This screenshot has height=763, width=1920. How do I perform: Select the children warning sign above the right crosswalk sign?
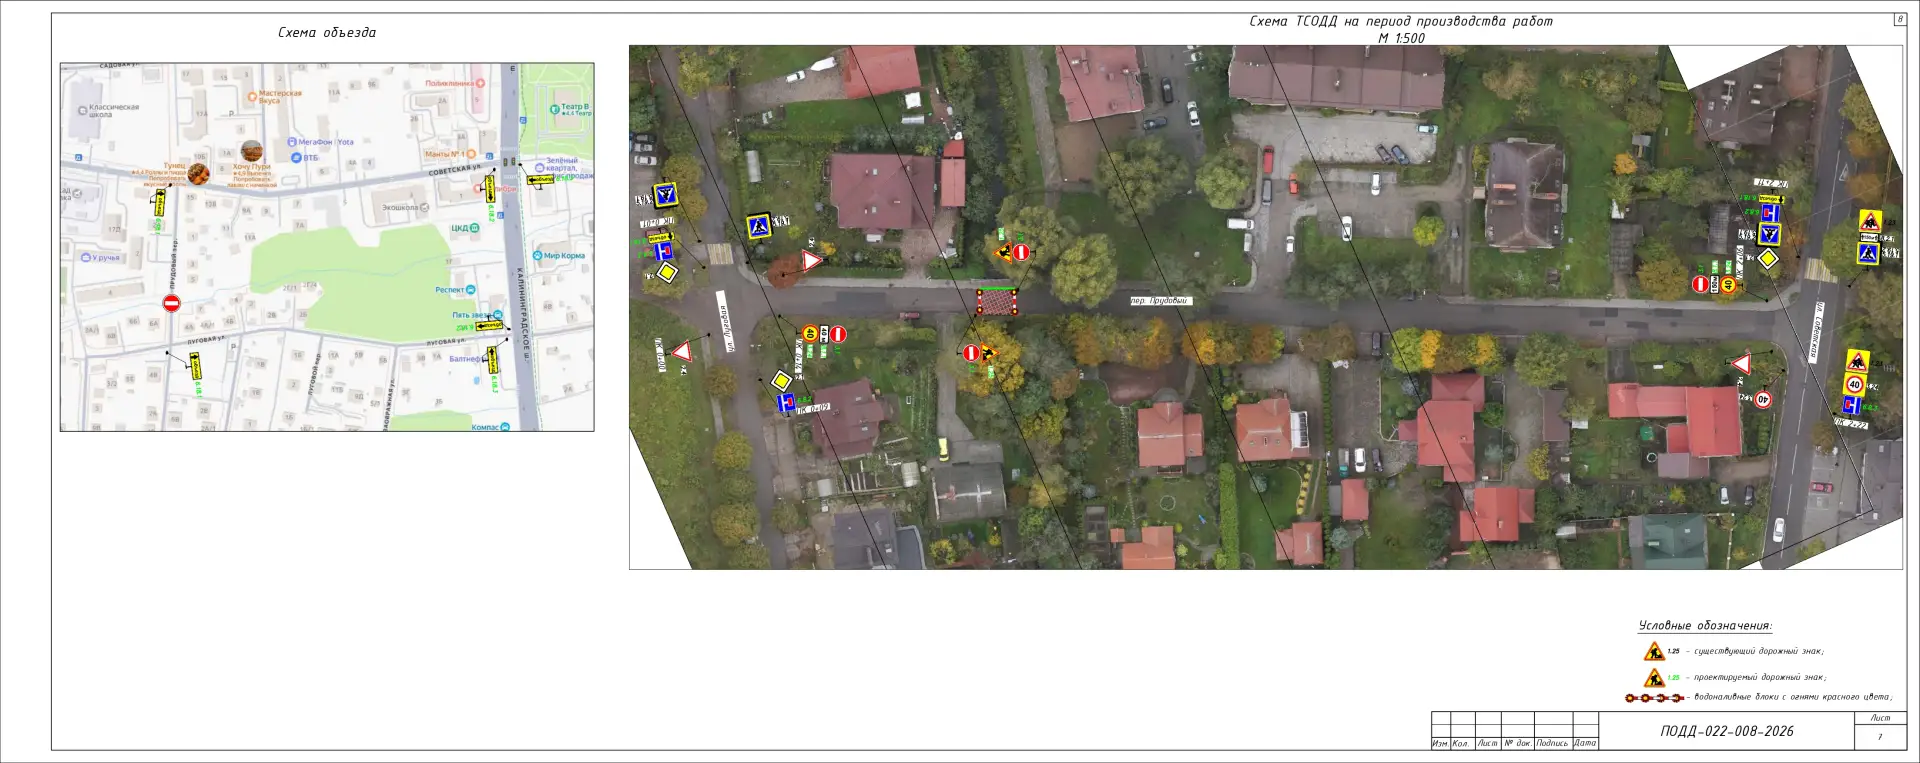[x=1869, y=221]
